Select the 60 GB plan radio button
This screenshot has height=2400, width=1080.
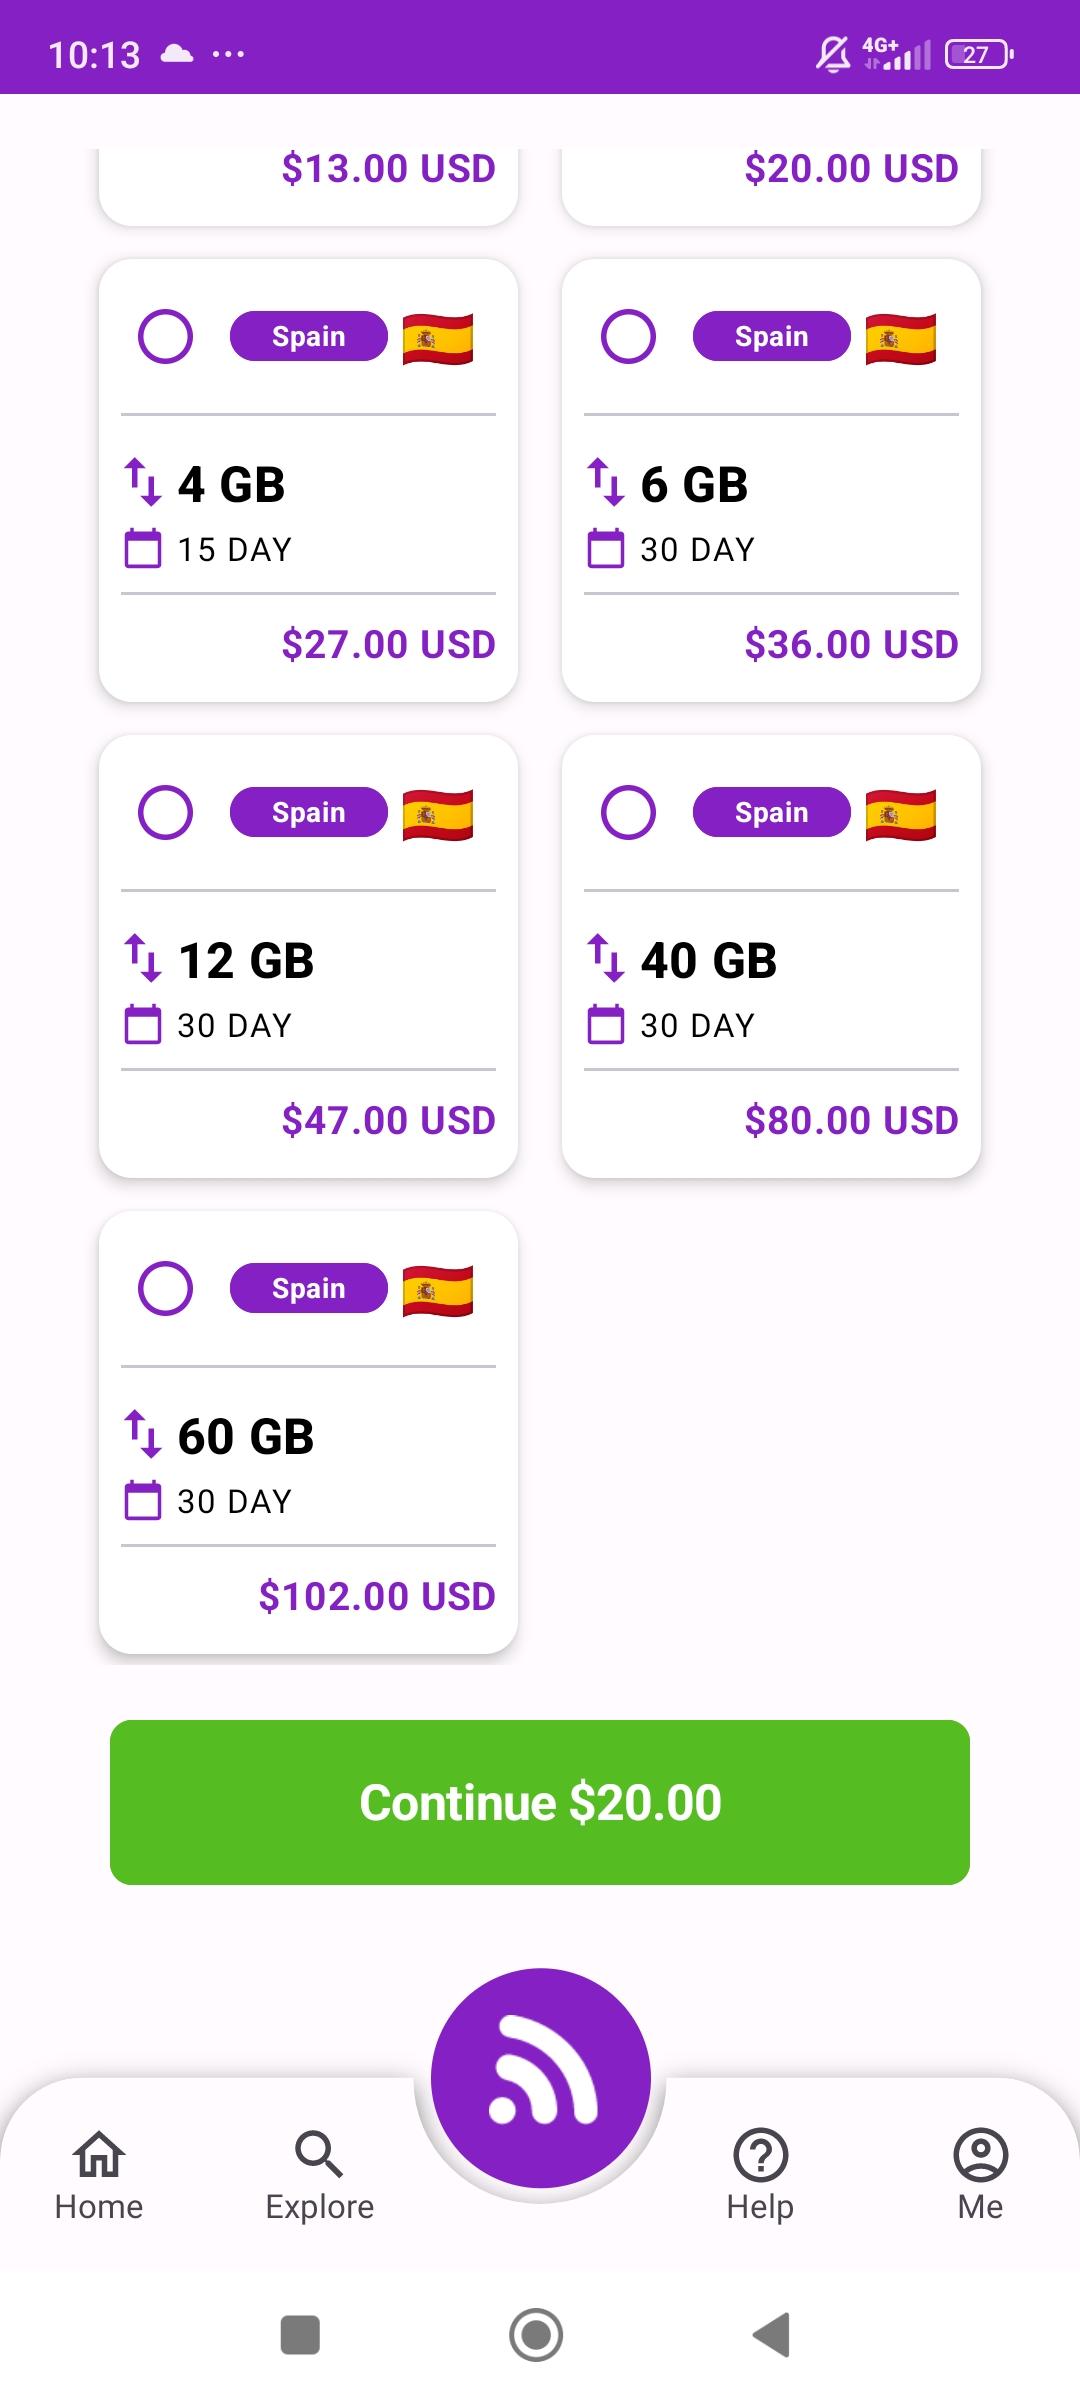(x=165, y=1289)
